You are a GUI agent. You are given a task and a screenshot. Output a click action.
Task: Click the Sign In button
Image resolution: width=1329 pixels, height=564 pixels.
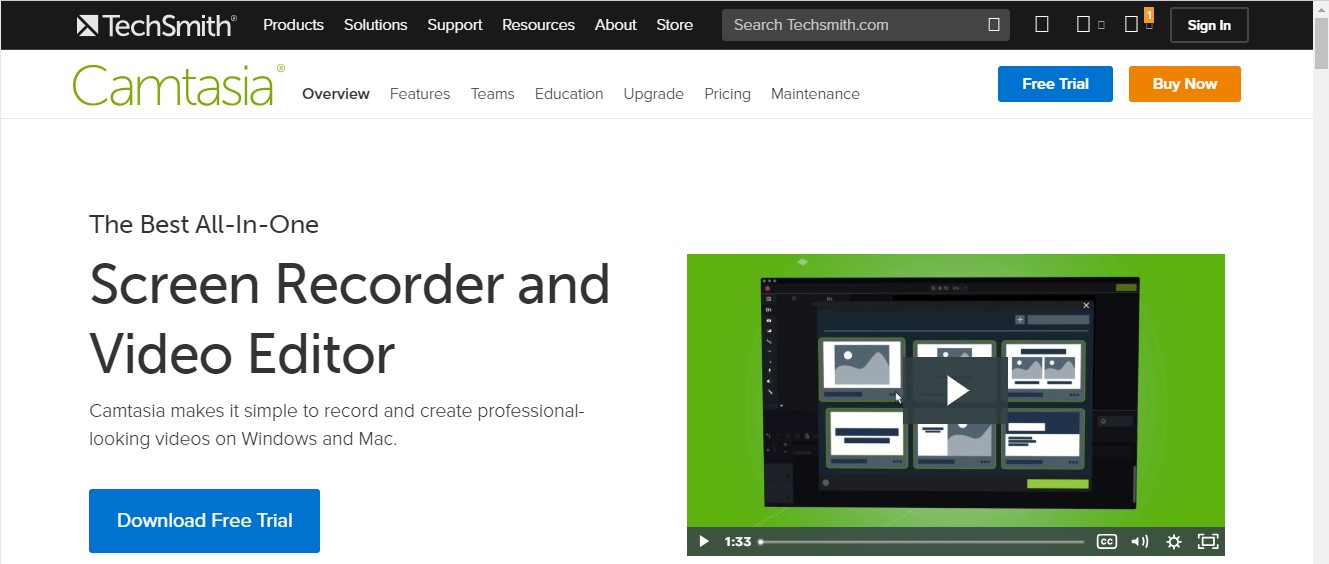tap(1209, 25)
